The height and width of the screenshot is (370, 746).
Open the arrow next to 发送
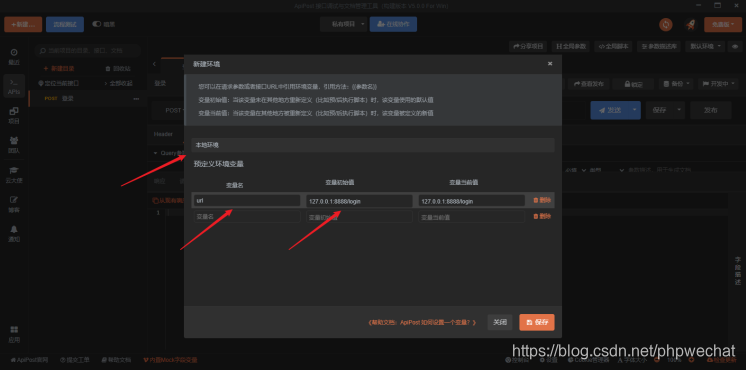634,110
